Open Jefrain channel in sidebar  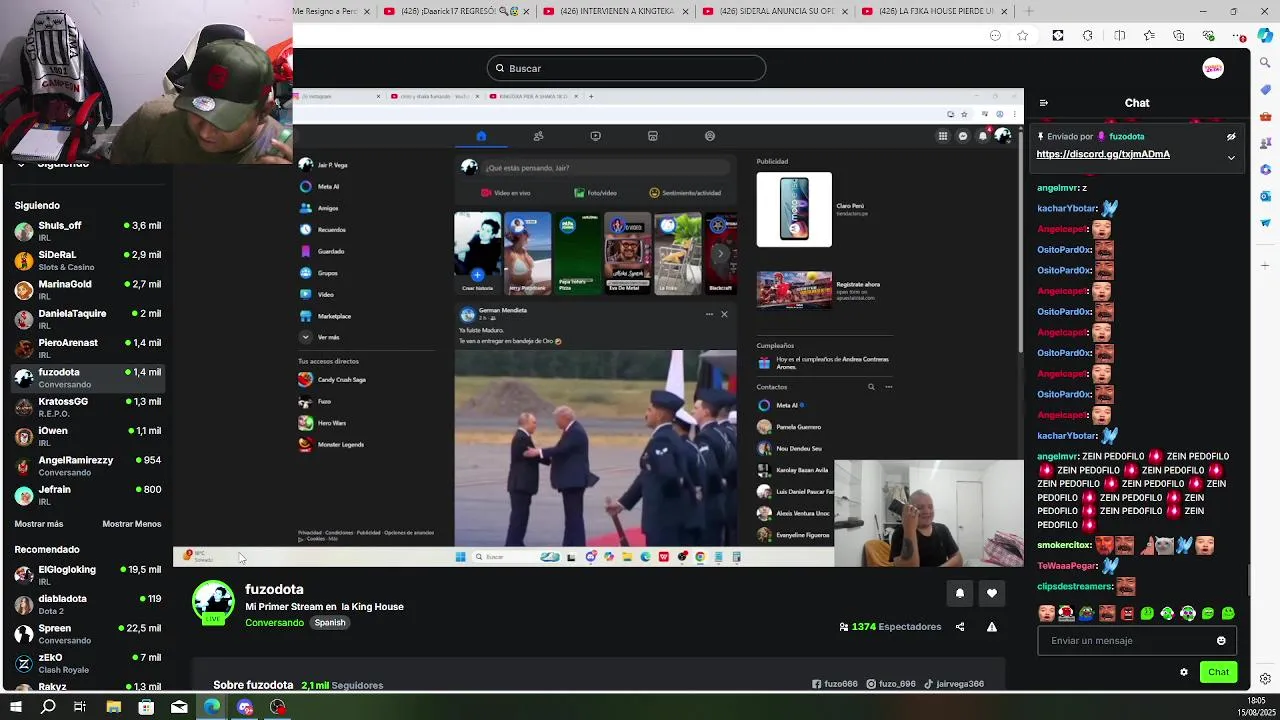pos(88,495)
